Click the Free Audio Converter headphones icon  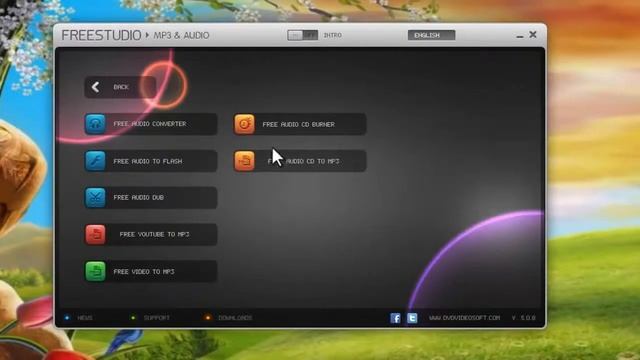(96, 124)
